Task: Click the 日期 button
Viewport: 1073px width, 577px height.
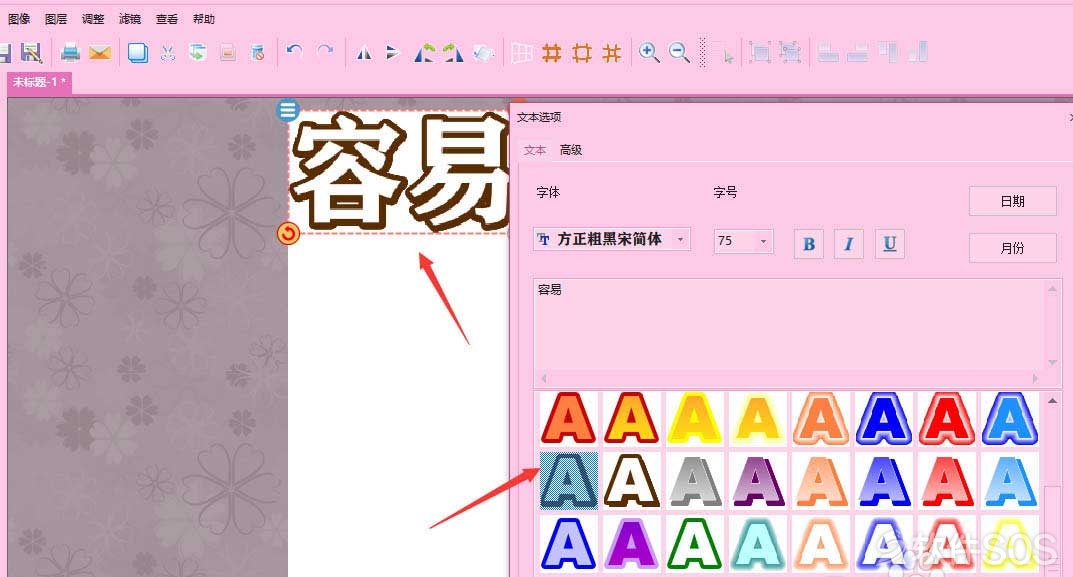Action: (1012, 201)
